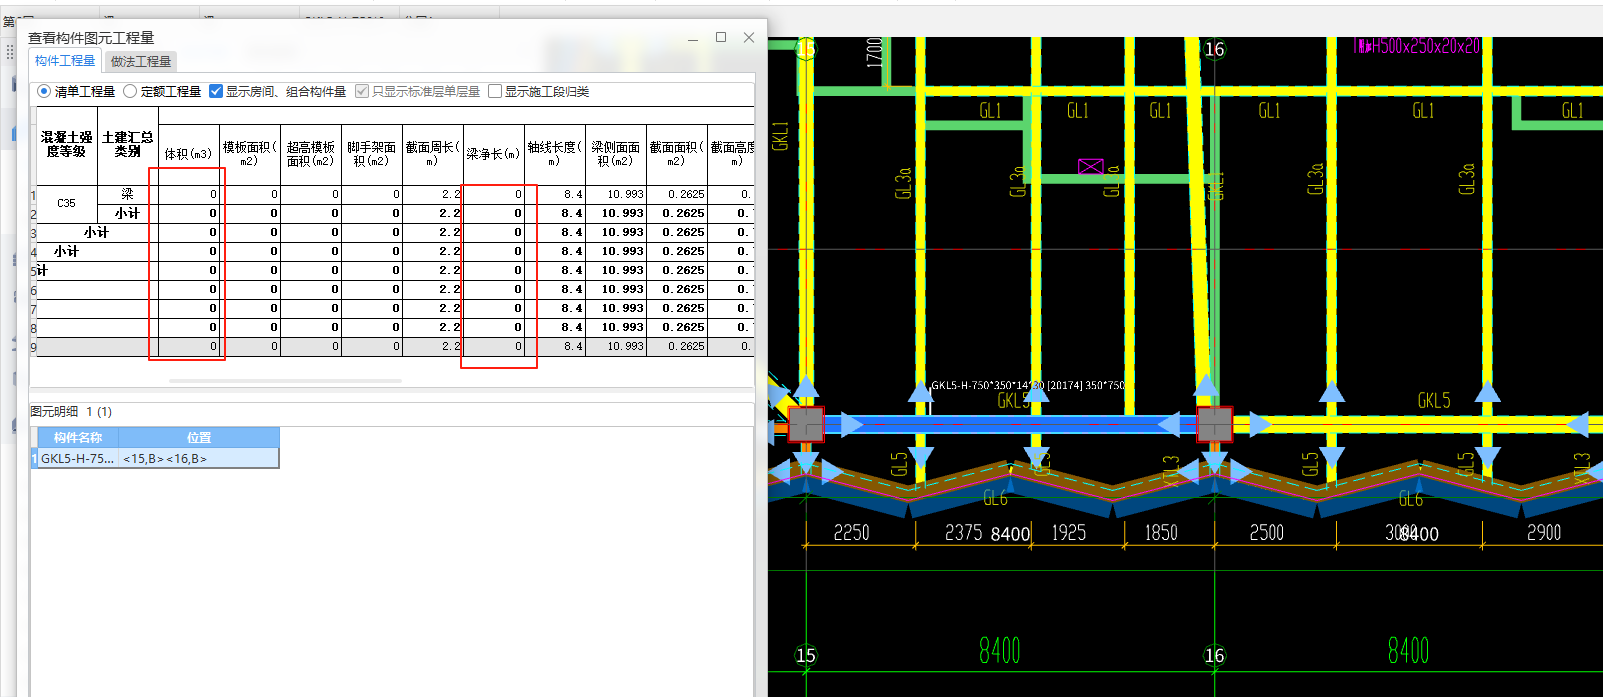Click the 土建汇总类别 column header
This screenshot has width=1603, height=697.
tap(128, 145)
